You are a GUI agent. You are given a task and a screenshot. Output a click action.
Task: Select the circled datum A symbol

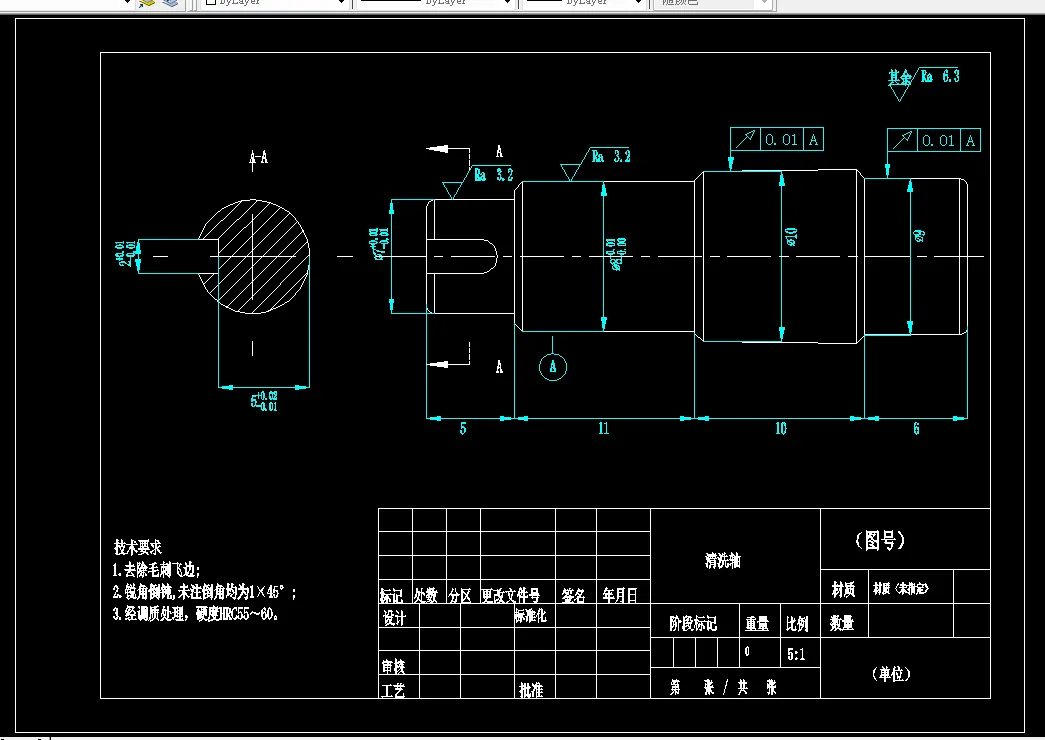click(552, 367)
